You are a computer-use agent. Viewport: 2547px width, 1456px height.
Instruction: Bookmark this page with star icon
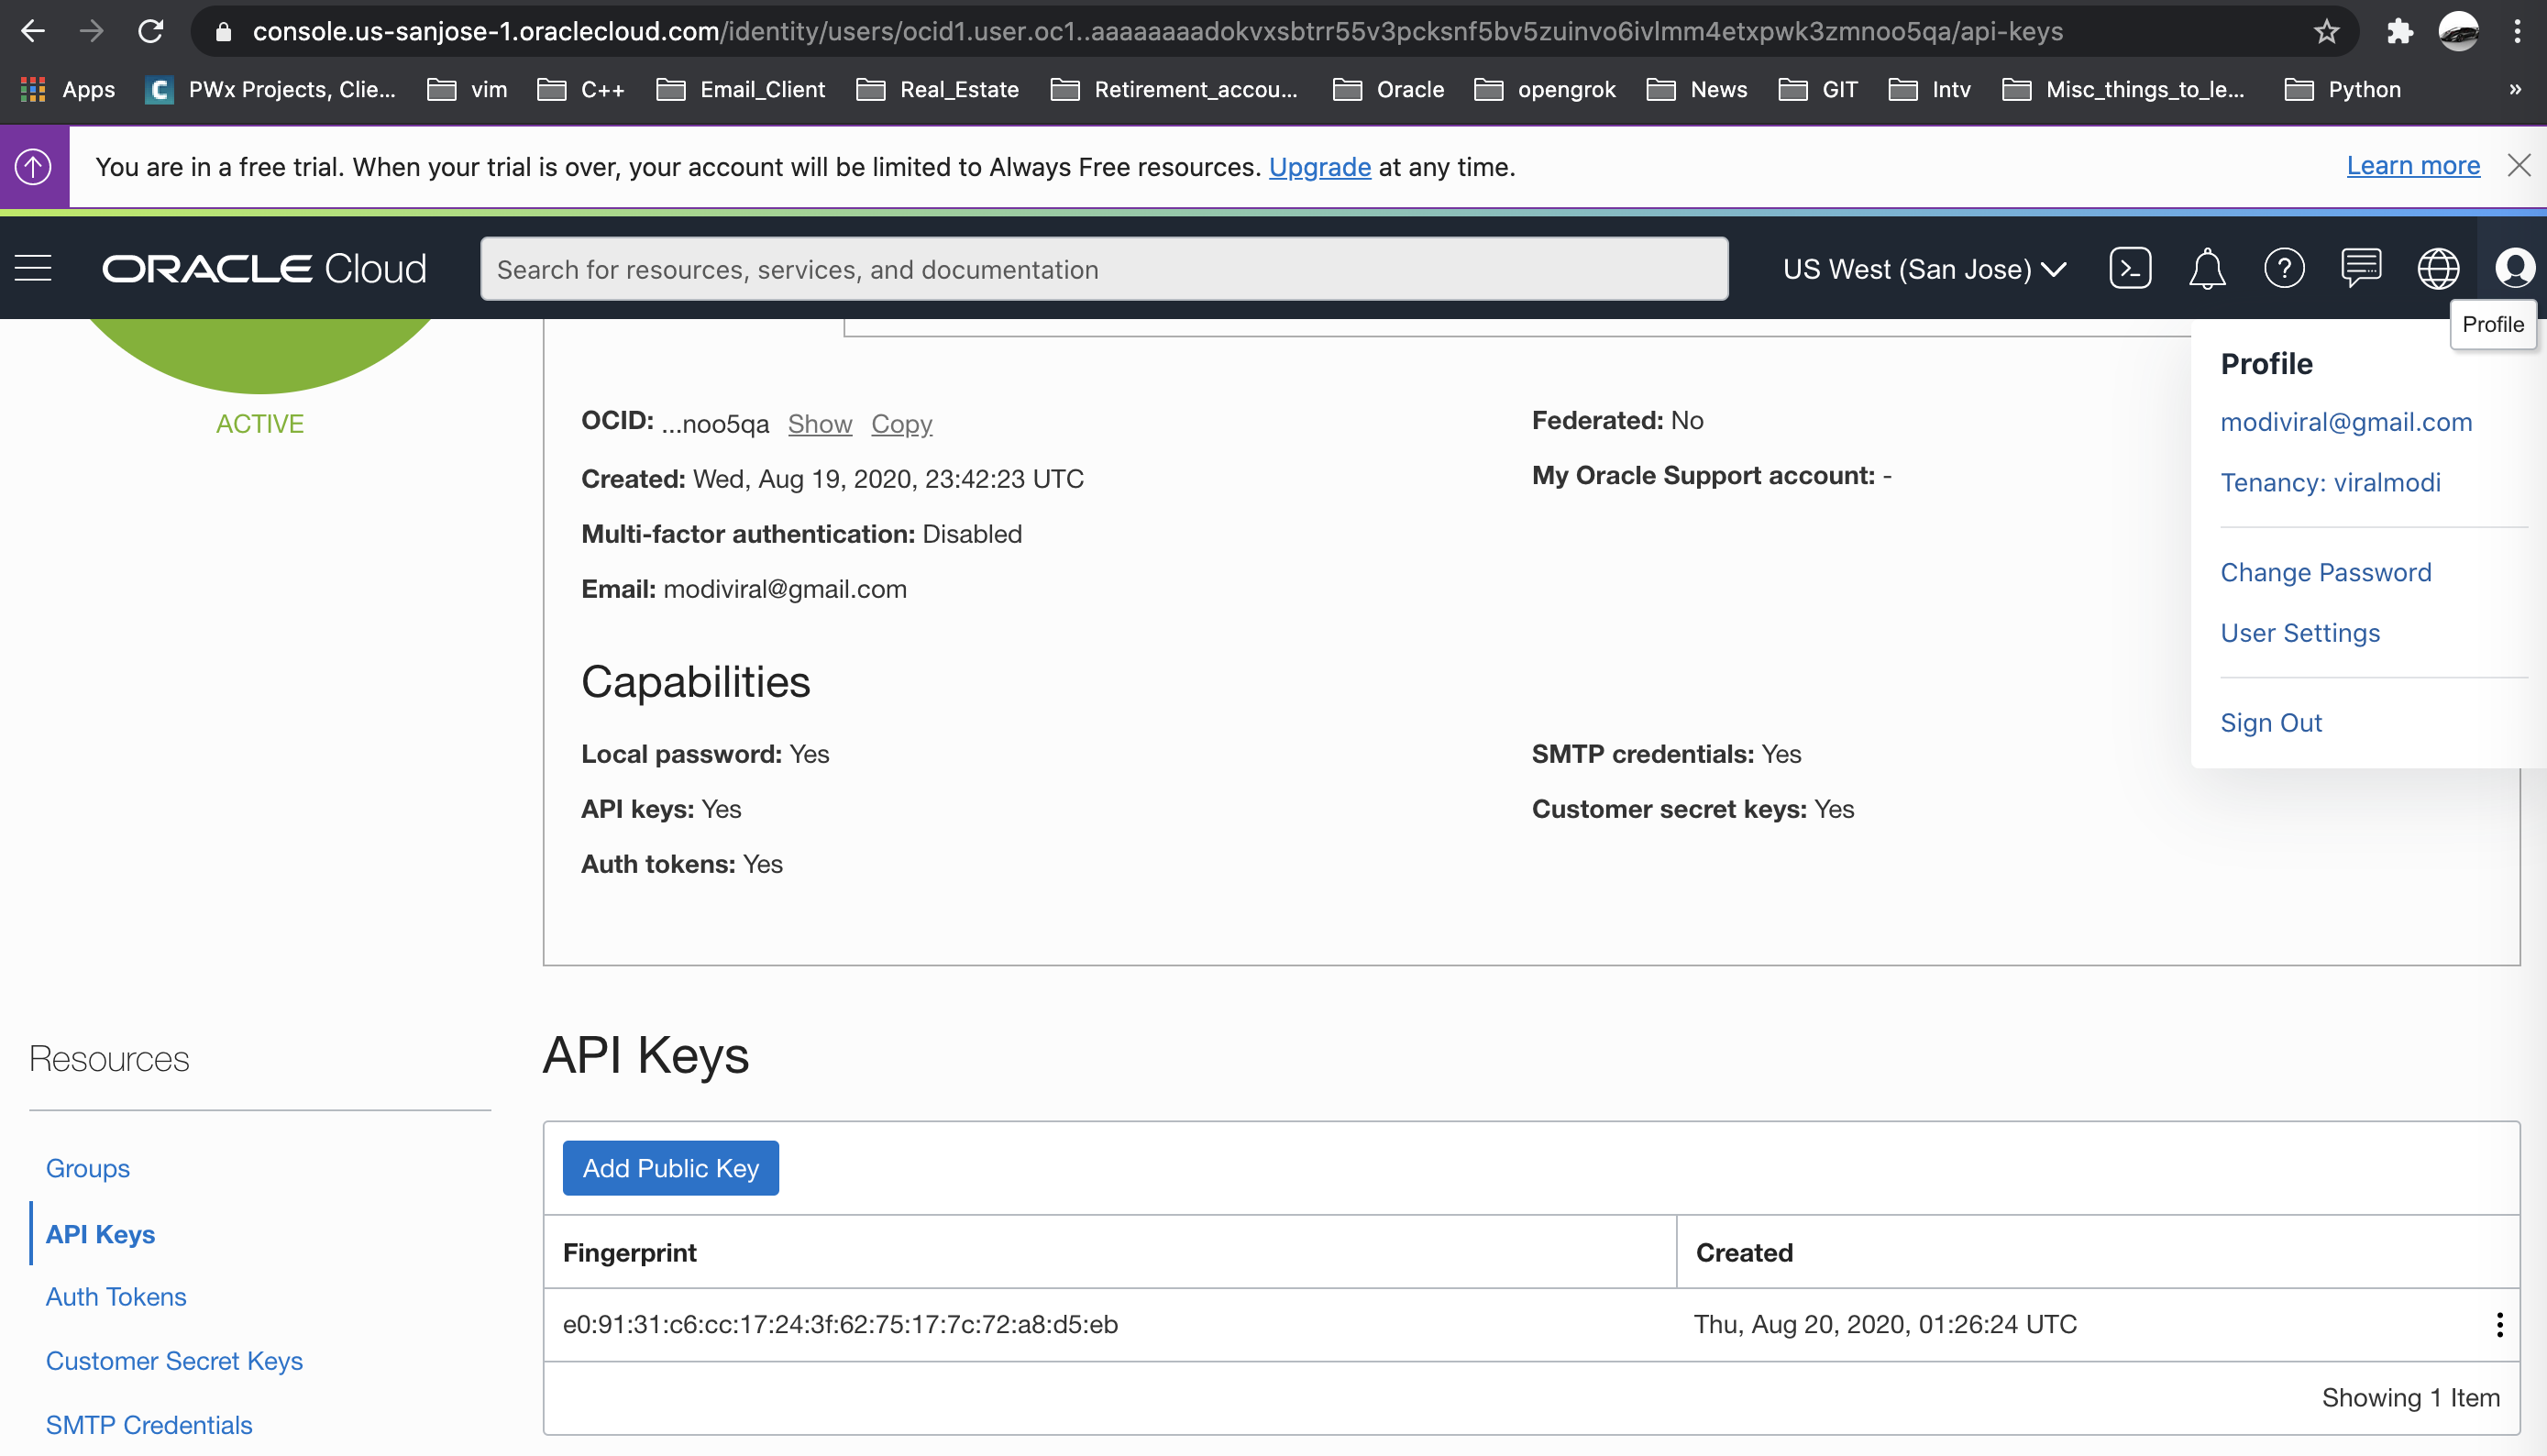tap(2326, 32)
